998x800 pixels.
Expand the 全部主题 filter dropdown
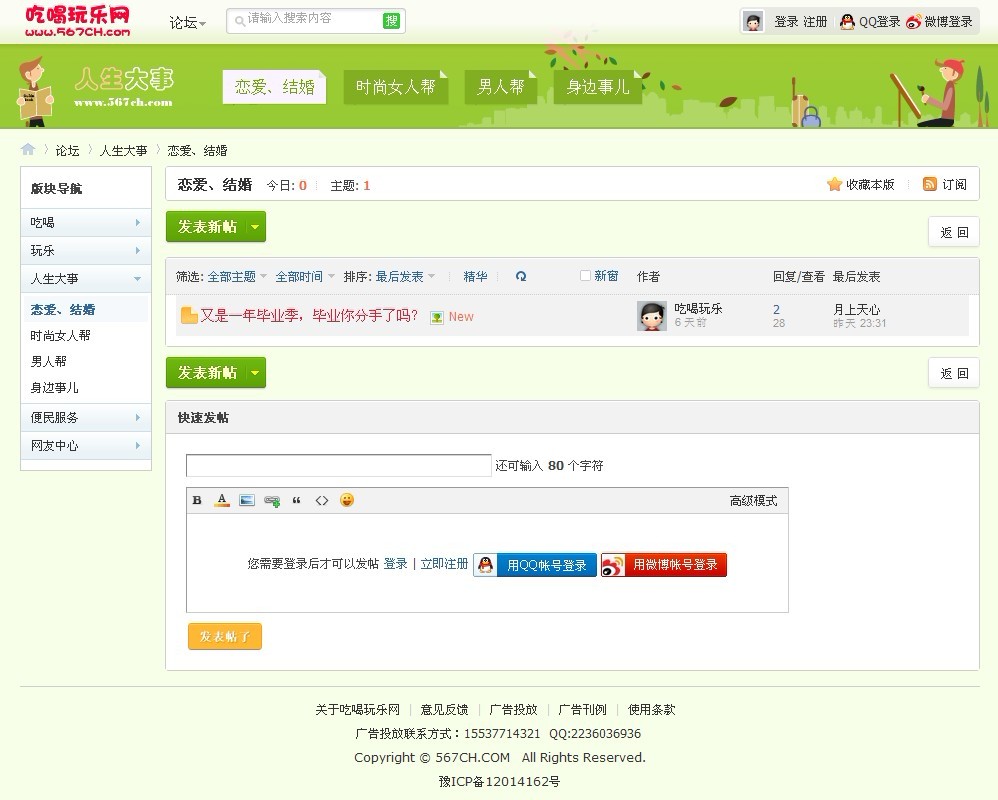click(x=237, y=277)
